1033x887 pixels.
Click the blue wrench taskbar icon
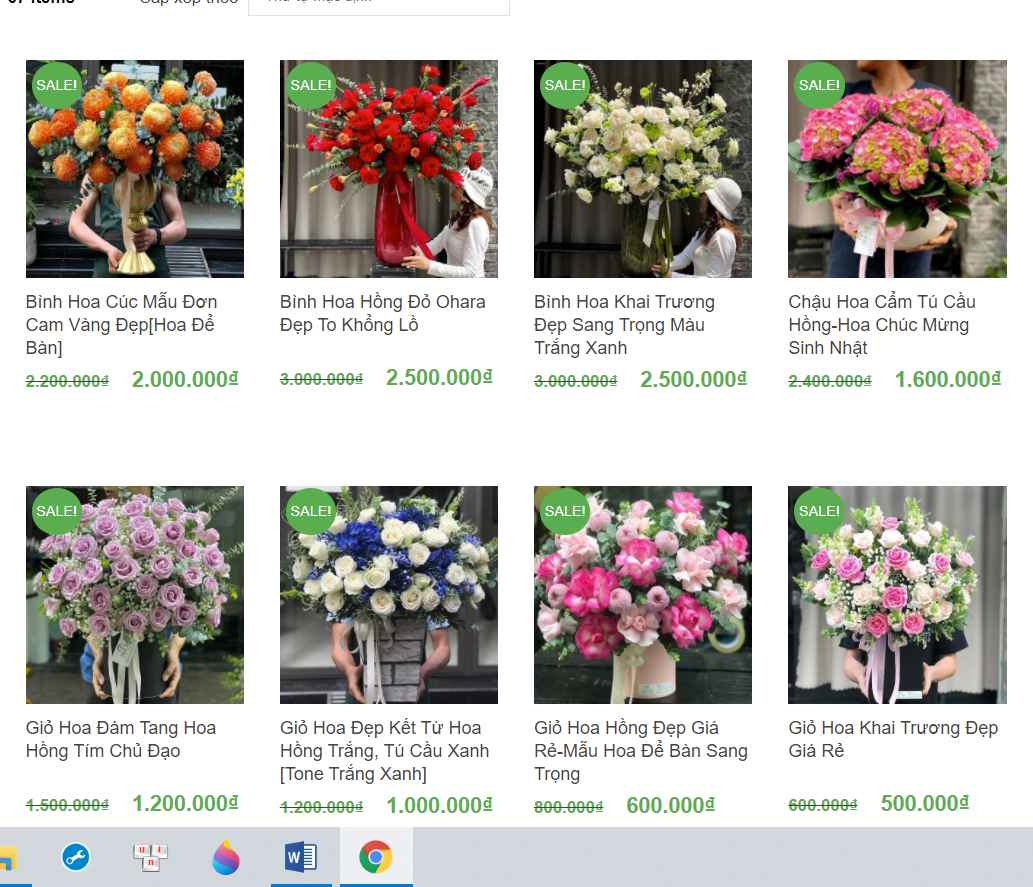click(75, 857)
